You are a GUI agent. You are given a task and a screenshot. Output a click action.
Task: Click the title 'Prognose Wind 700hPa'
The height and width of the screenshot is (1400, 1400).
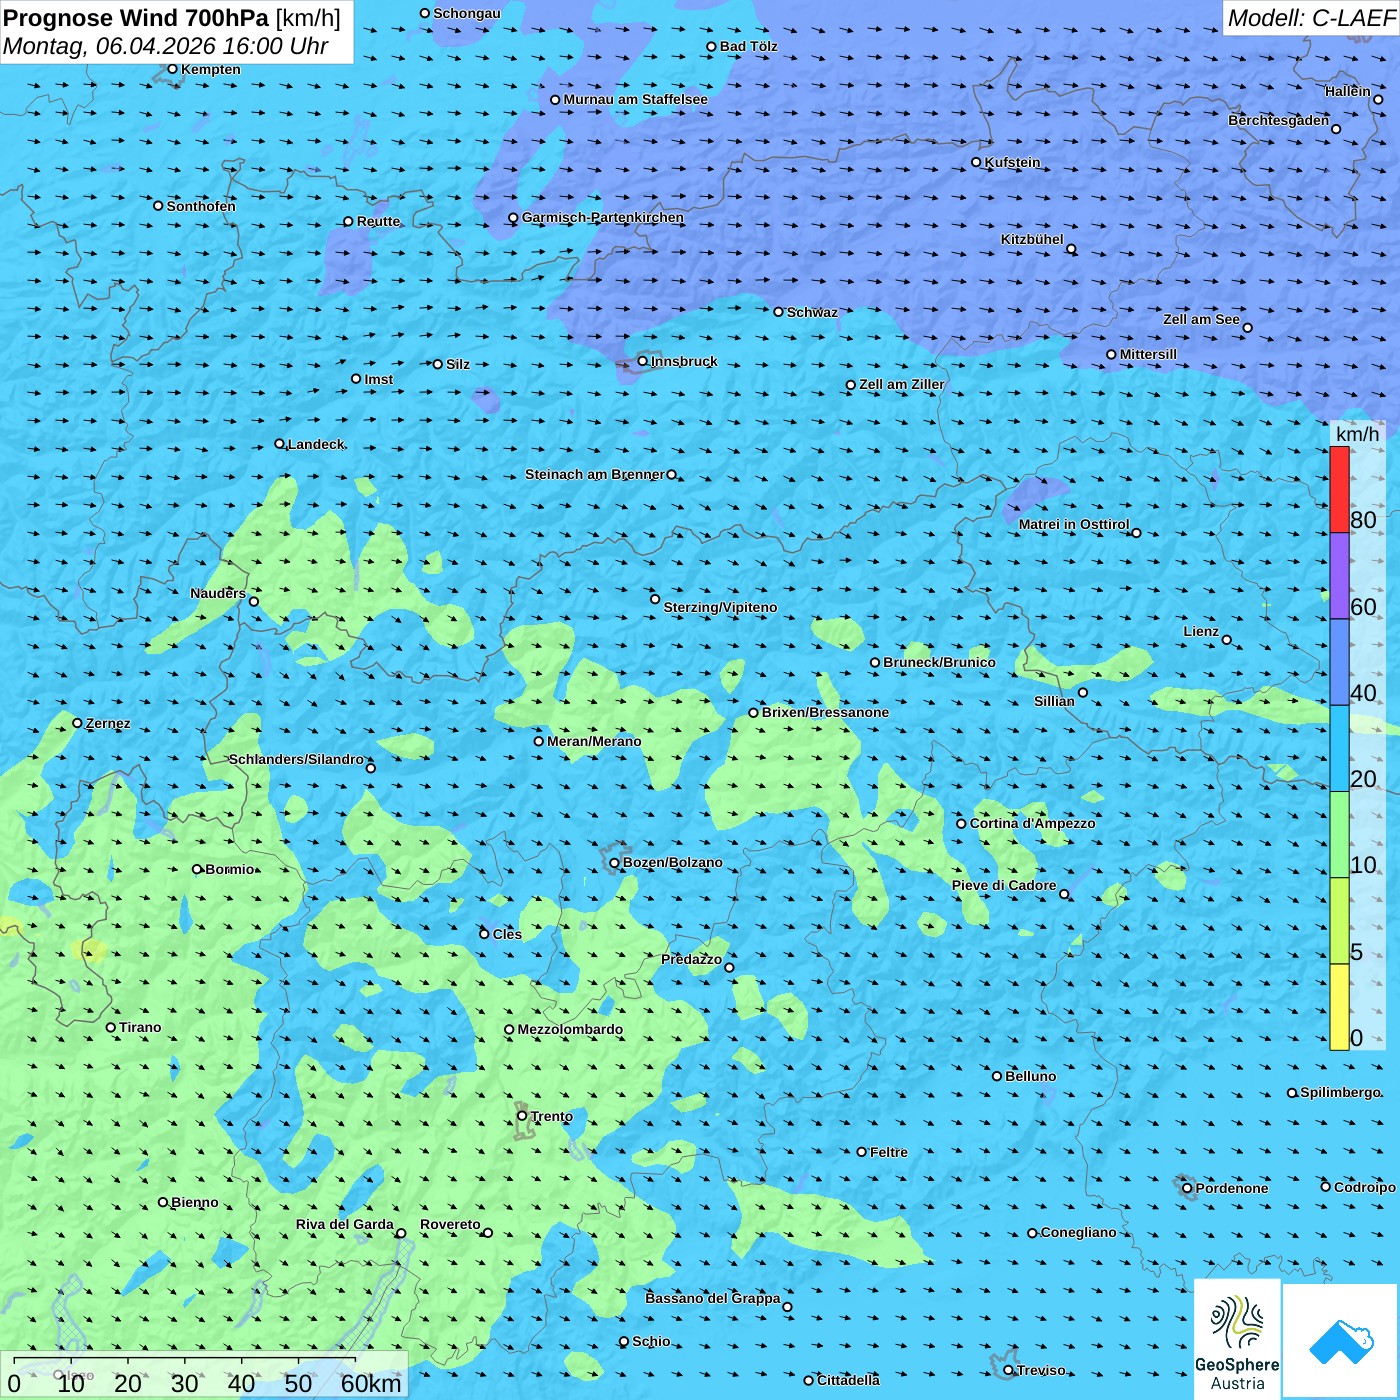click(136, 18)
